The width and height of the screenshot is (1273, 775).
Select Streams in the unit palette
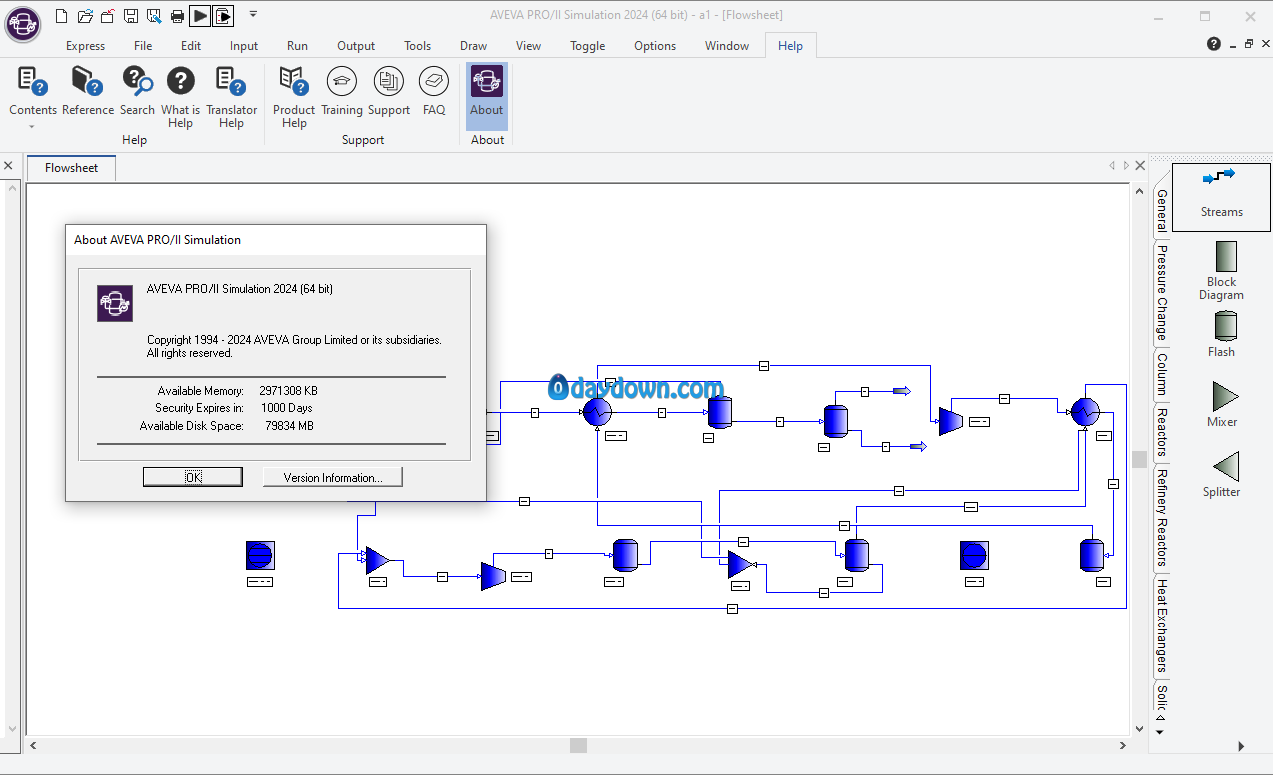point(1221,197)
